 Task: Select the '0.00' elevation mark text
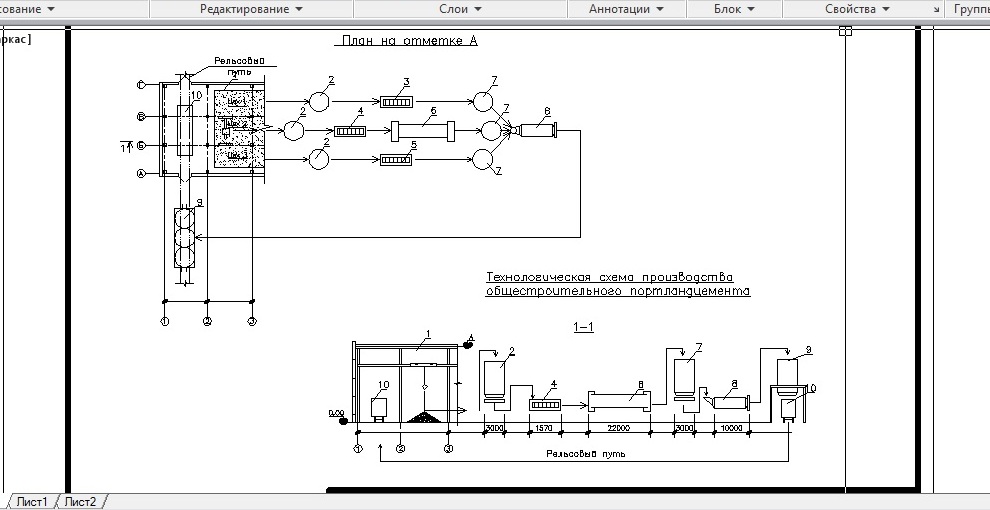point(336,413)
